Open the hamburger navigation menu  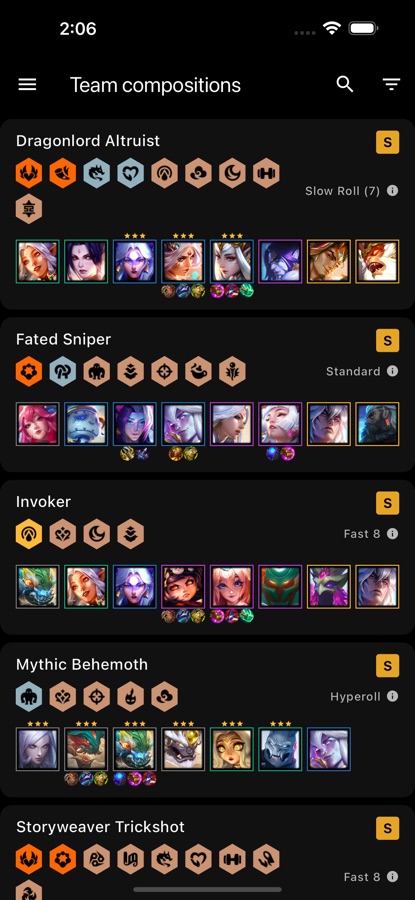pyautogui.click(x=27, y=85)
